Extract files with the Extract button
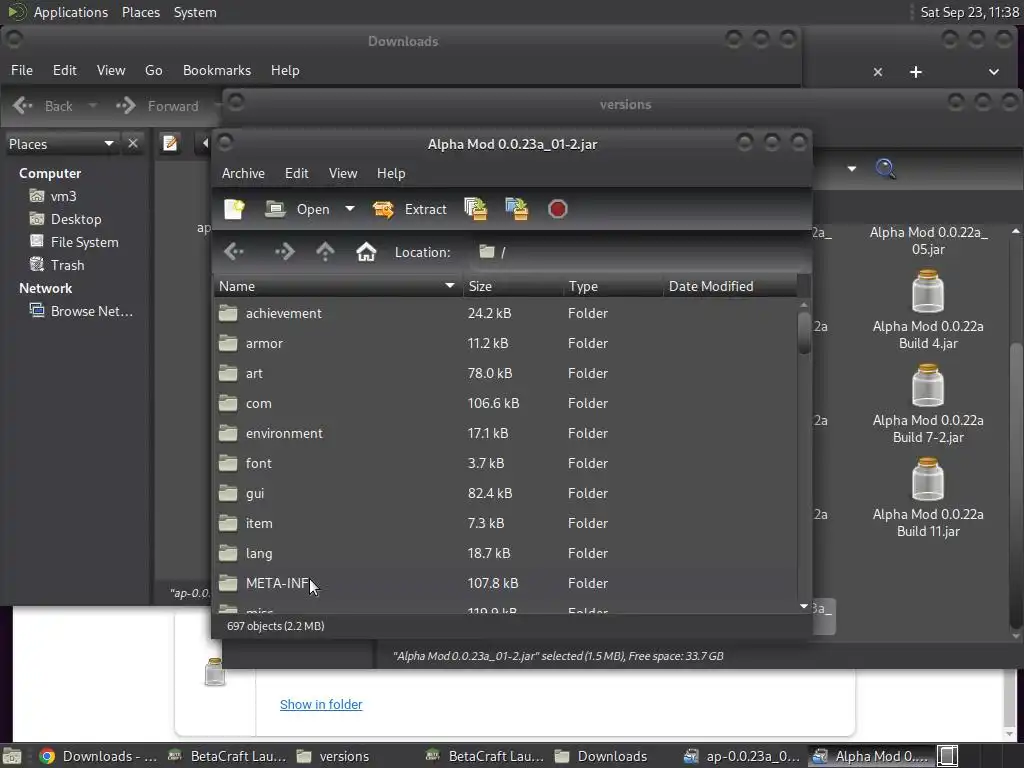This screenshot has height=768, width=1024. [x=409, y=209]
